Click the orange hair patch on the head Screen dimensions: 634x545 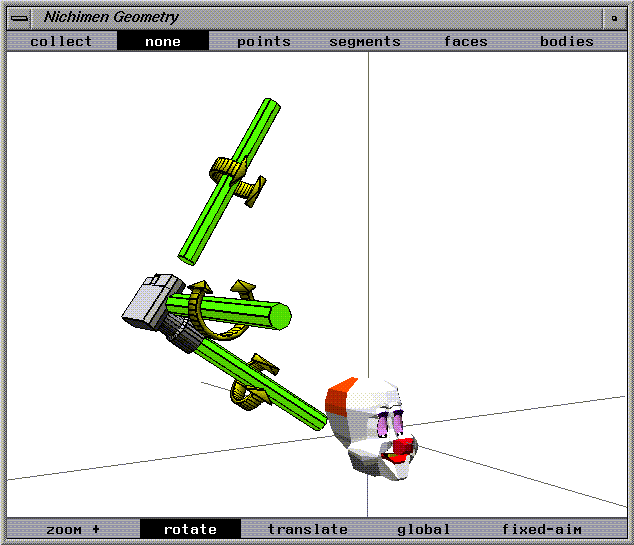pos(340,396)
